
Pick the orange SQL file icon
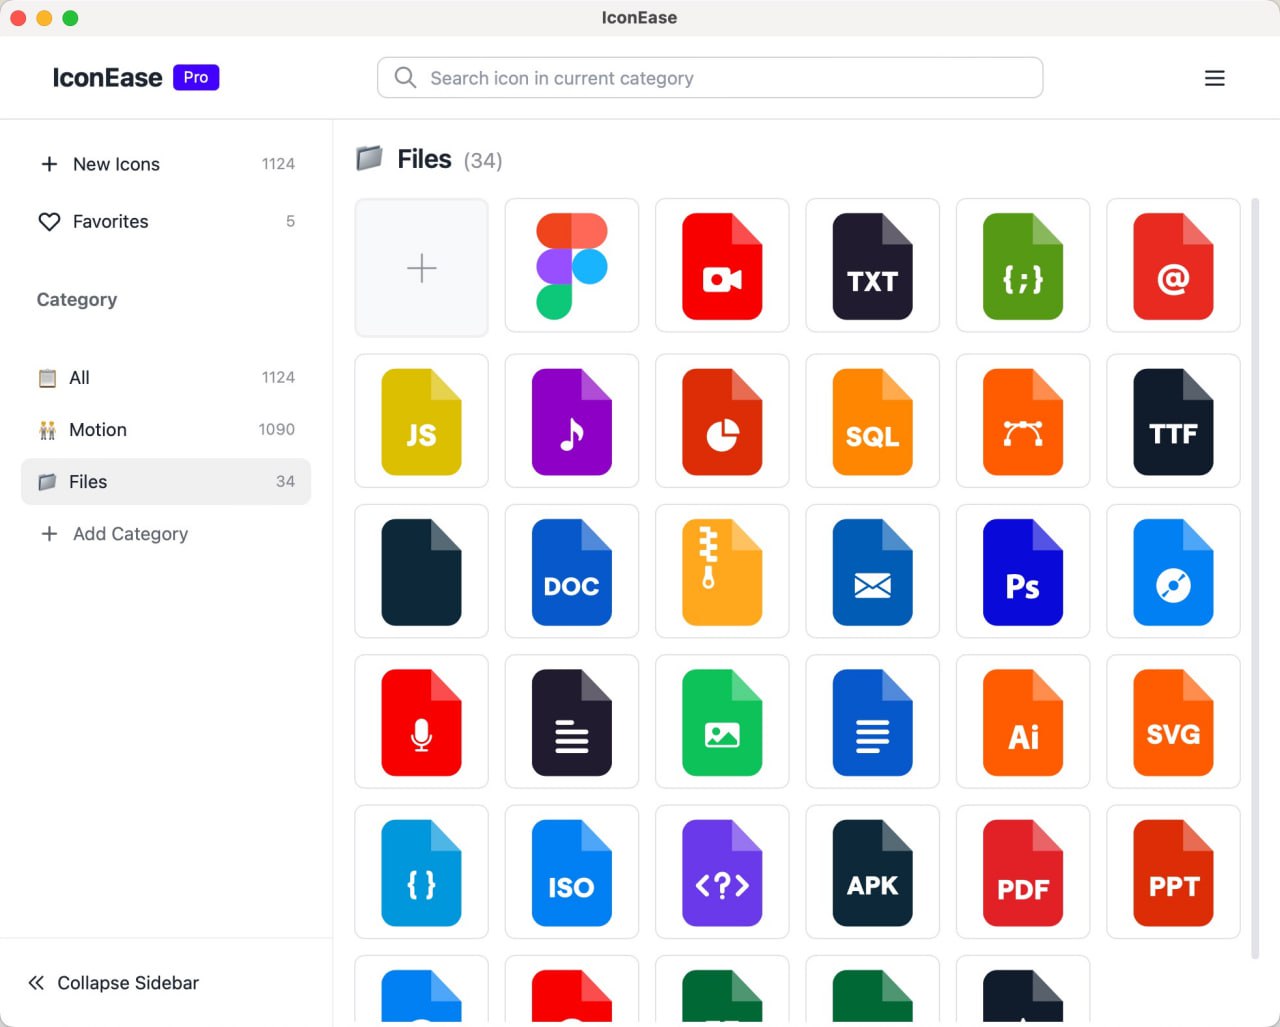(872, 421)
